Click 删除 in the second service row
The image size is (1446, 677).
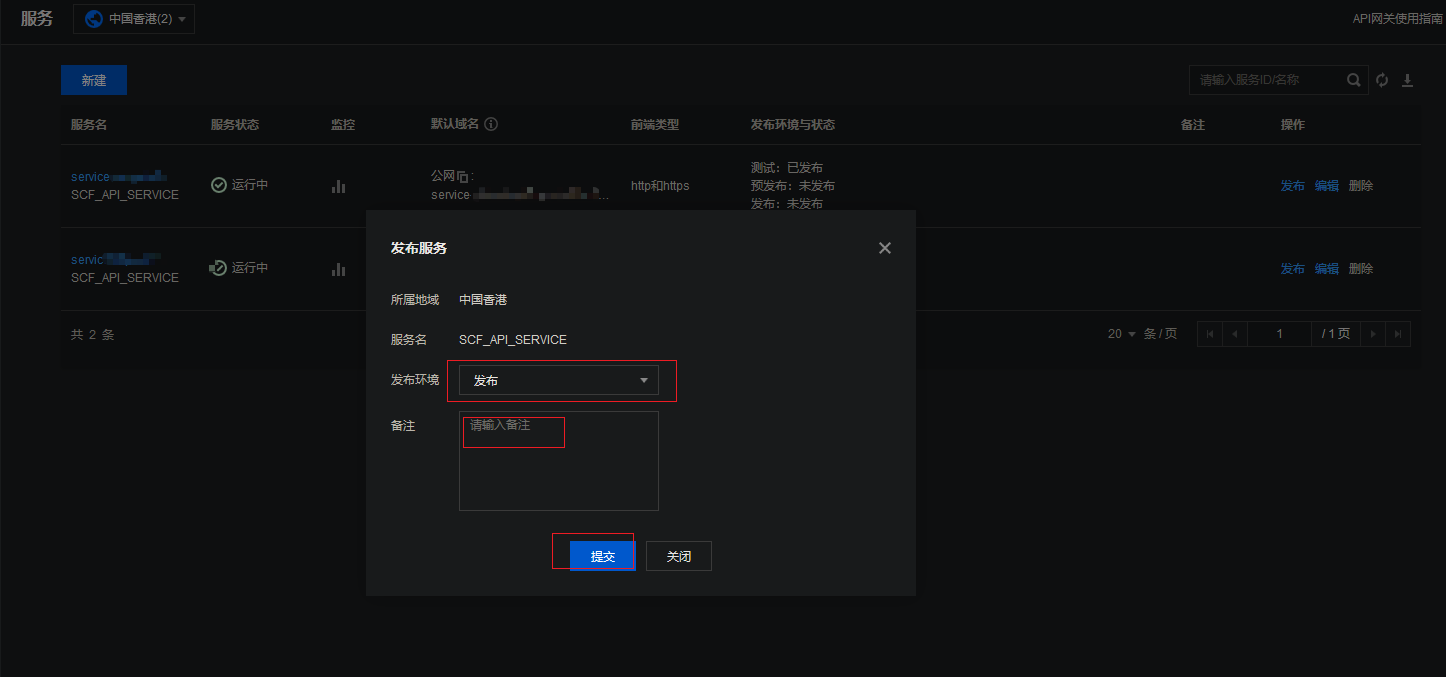coord(1361,269)
